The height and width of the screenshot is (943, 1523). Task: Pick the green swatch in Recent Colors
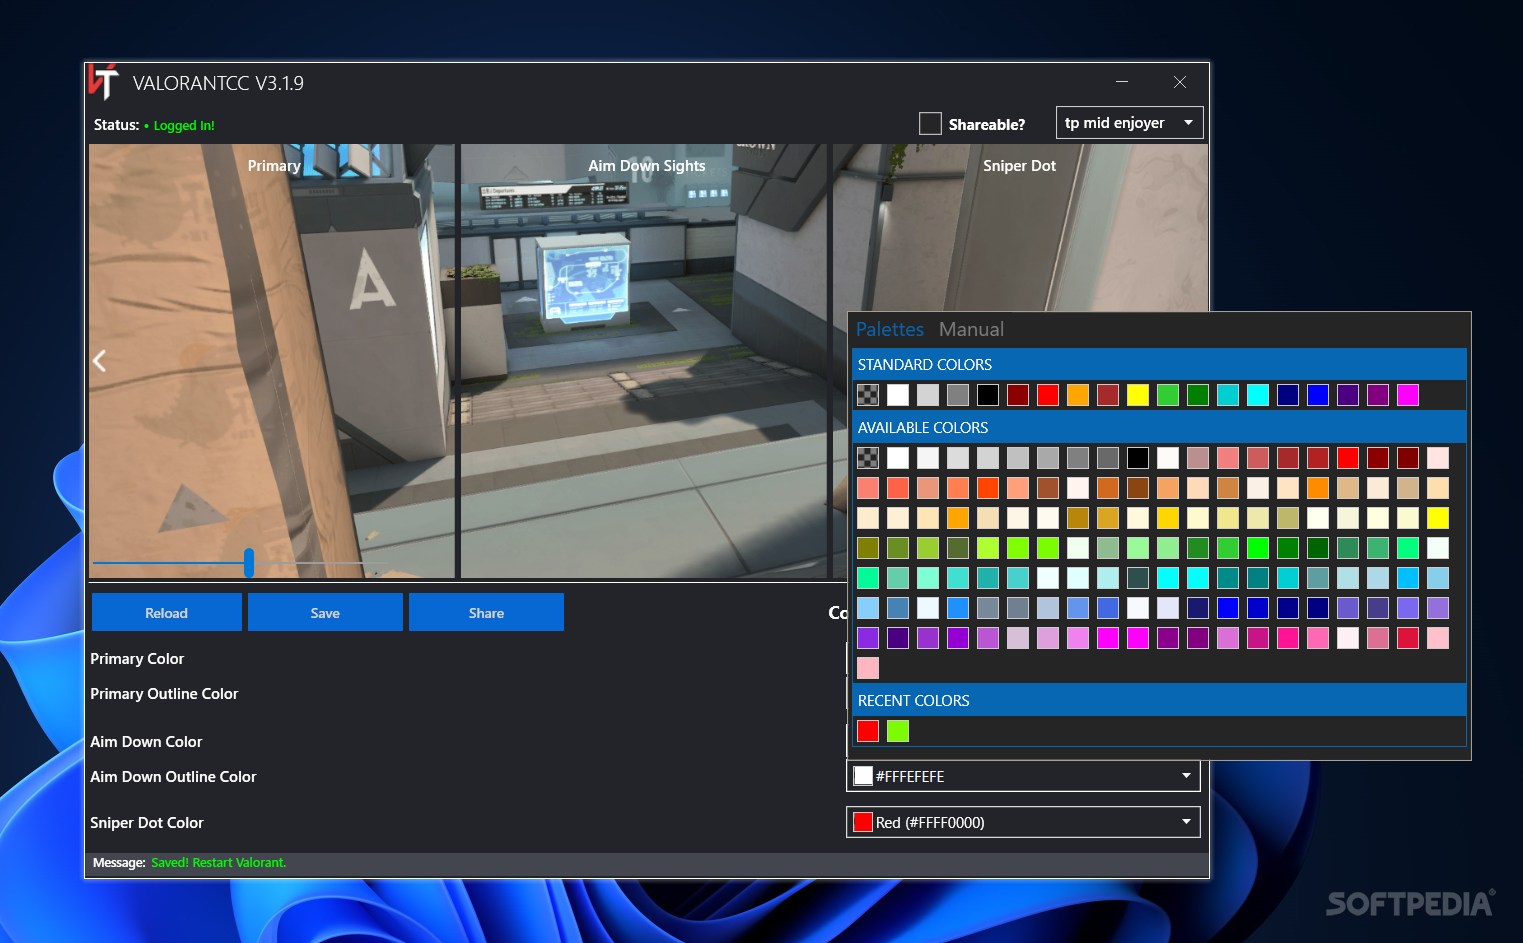pos(898,731)
